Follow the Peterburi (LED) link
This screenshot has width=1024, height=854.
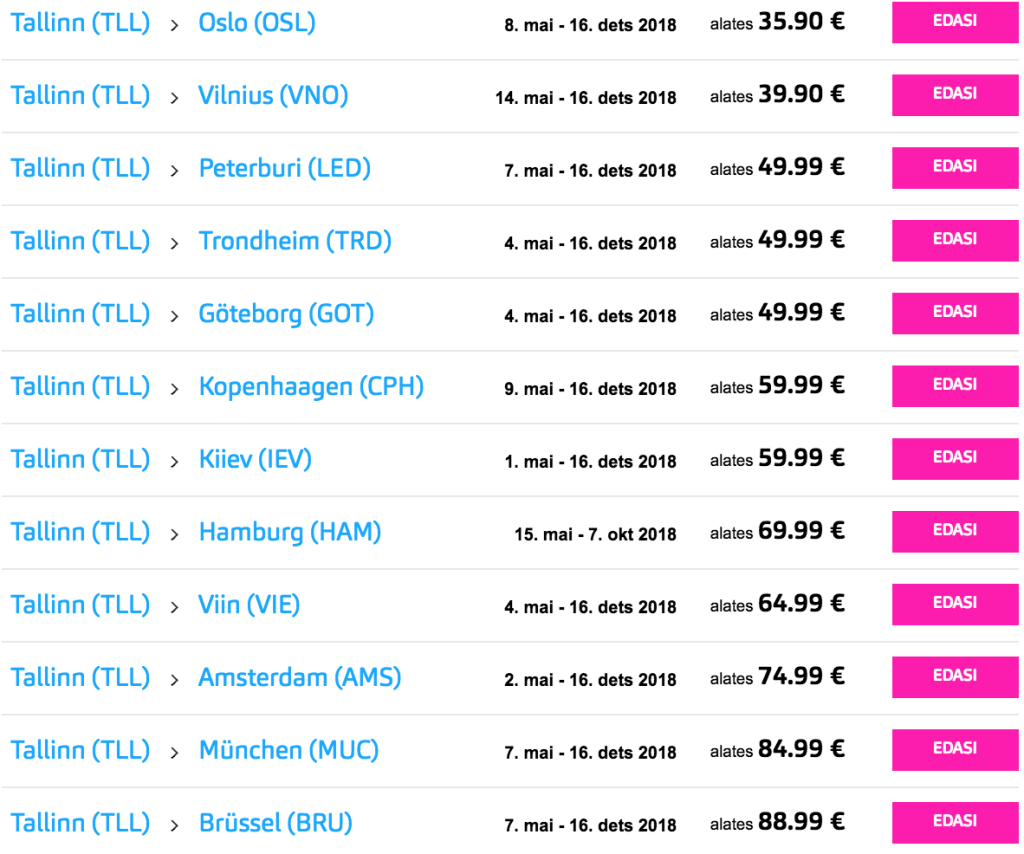(285, 168)
